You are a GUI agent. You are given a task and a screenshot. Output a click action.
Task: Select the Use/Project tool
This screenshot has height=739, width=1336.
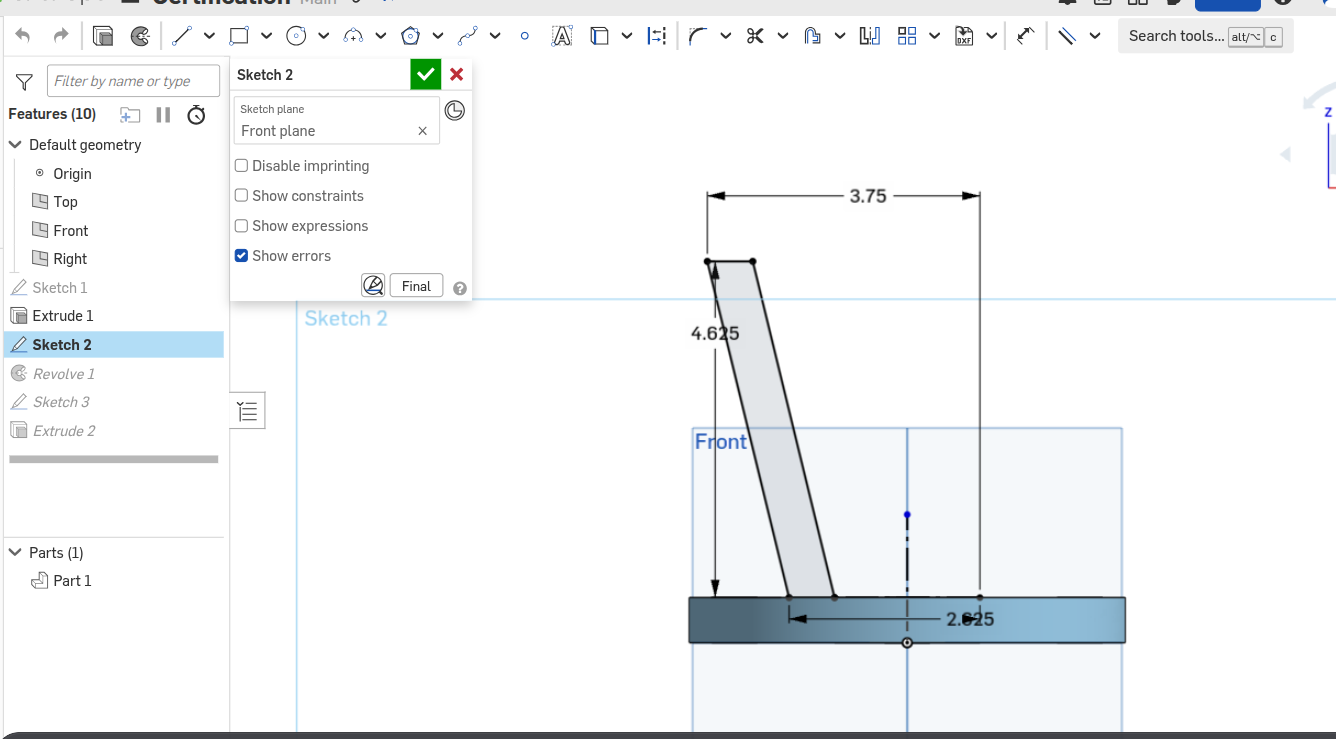(600, 36)
